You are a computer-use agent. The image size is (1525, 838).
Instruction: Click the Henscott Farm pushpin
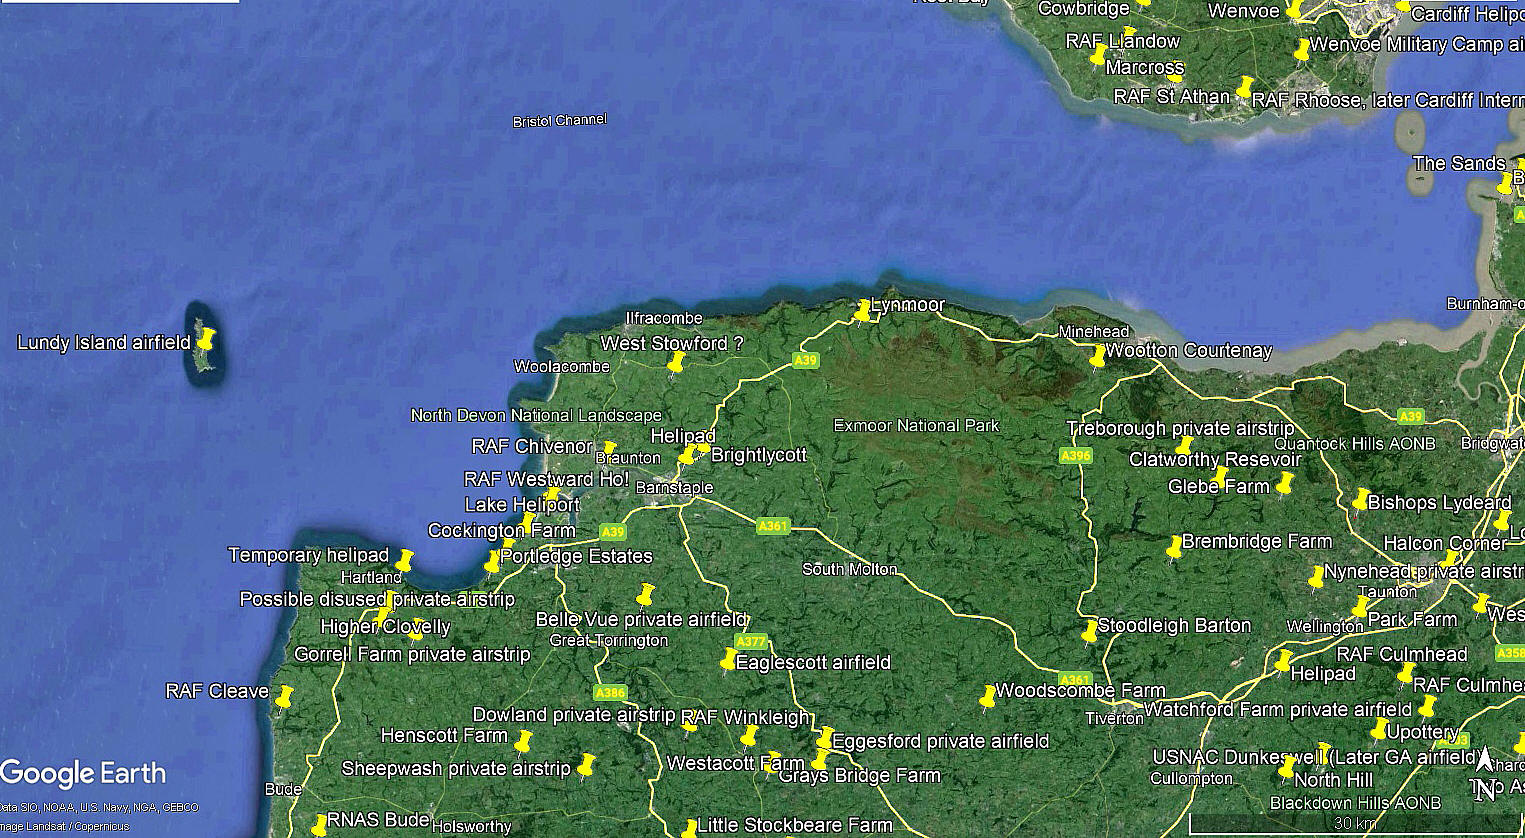[x=523, y=742]
